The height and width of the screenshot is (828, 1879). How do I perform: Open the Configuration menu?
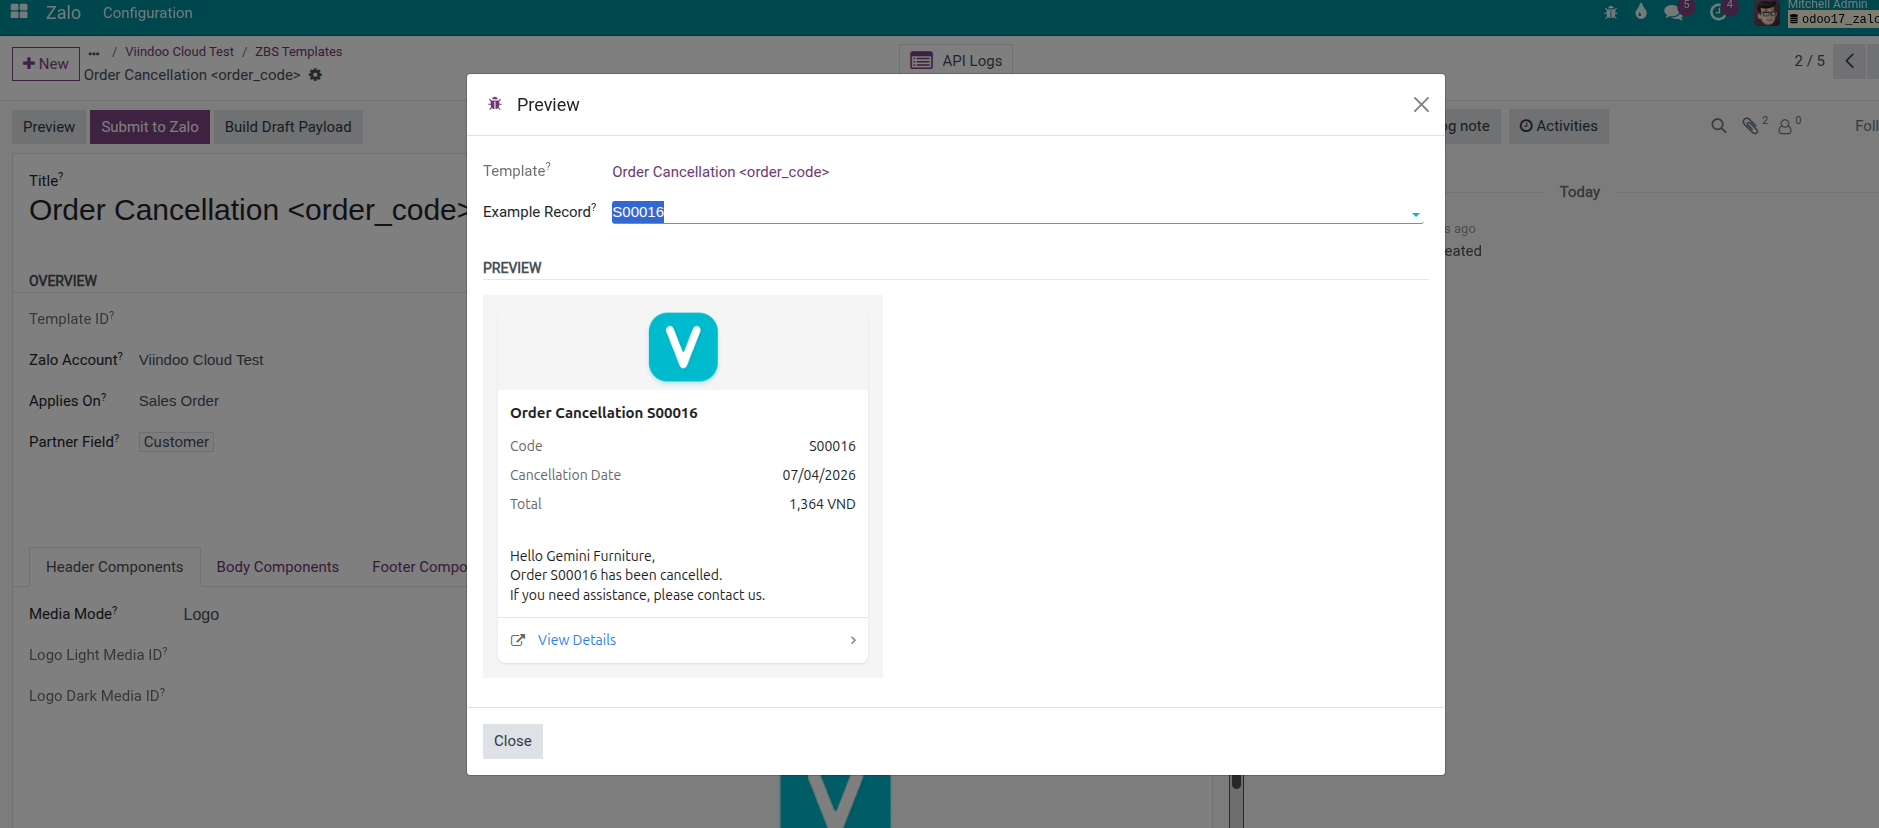(147, 13)
